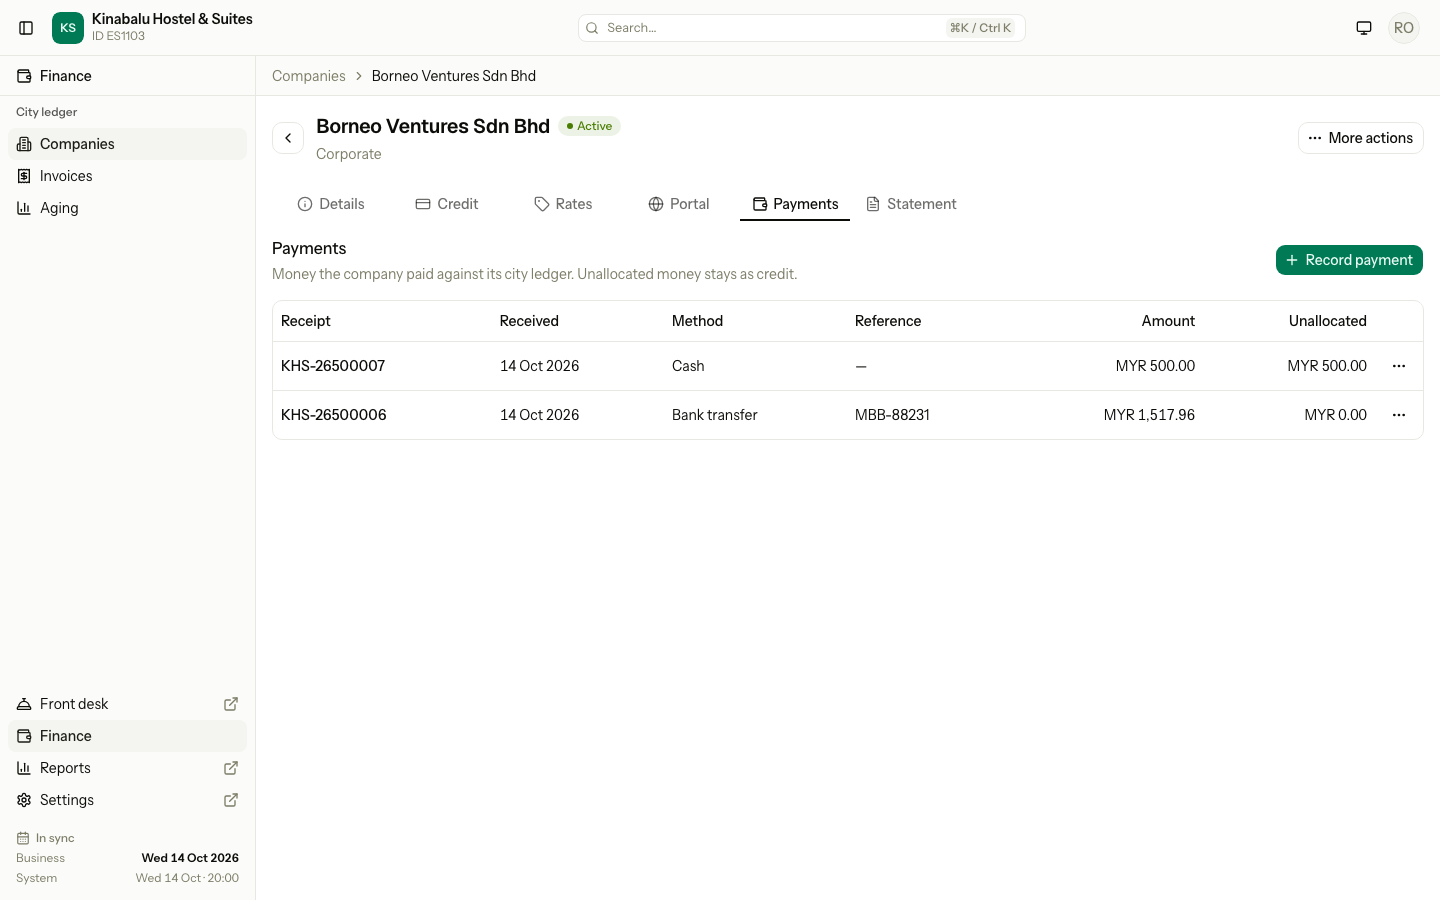Open Reports in the bottom navigation
Viewport: 1440px width, 900px height.
click(127, 768)
